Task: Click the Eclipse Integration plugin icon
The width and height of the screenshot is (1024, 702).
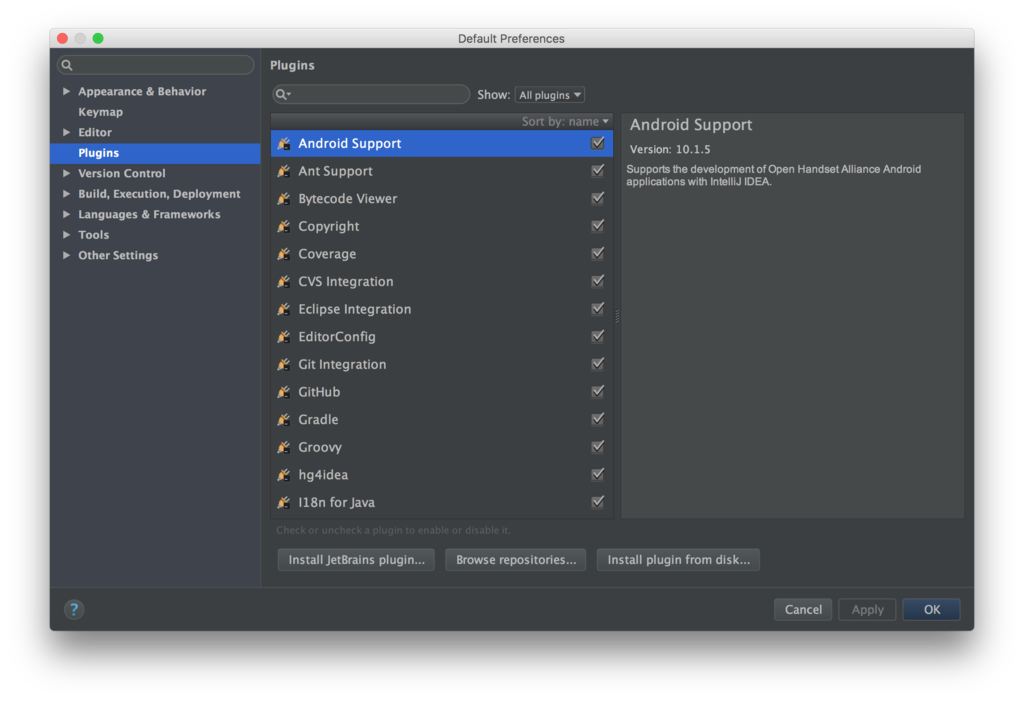Action: pyautogui.click(x=284, y=309)
